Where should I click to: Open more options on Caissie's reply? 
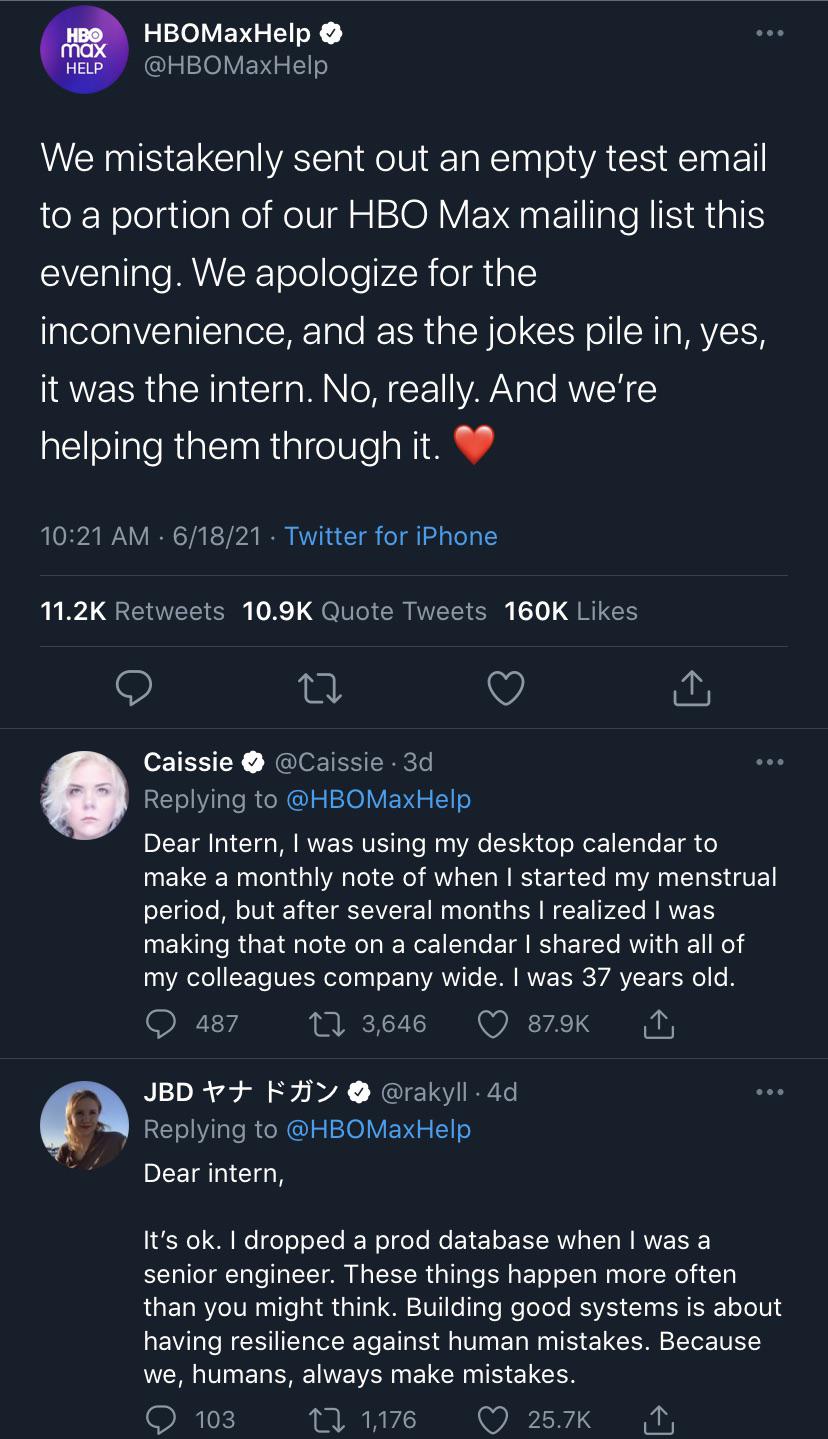[769, 761]
